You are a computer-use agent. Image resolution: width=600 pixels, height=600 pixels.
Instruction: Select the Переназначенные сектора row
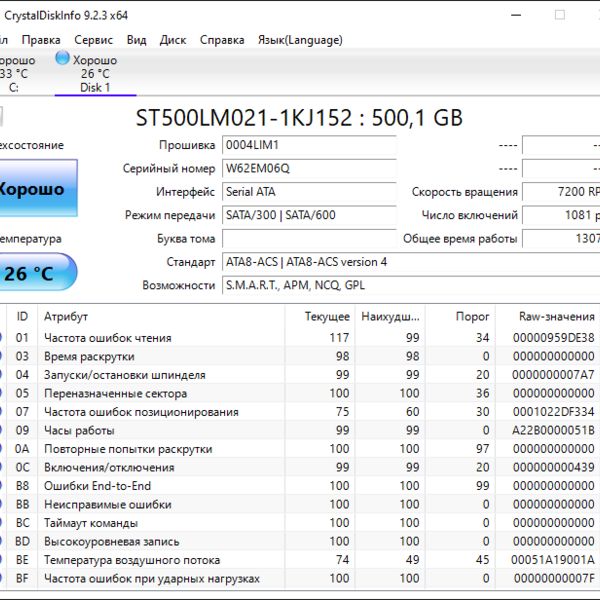tap(300, 393)
